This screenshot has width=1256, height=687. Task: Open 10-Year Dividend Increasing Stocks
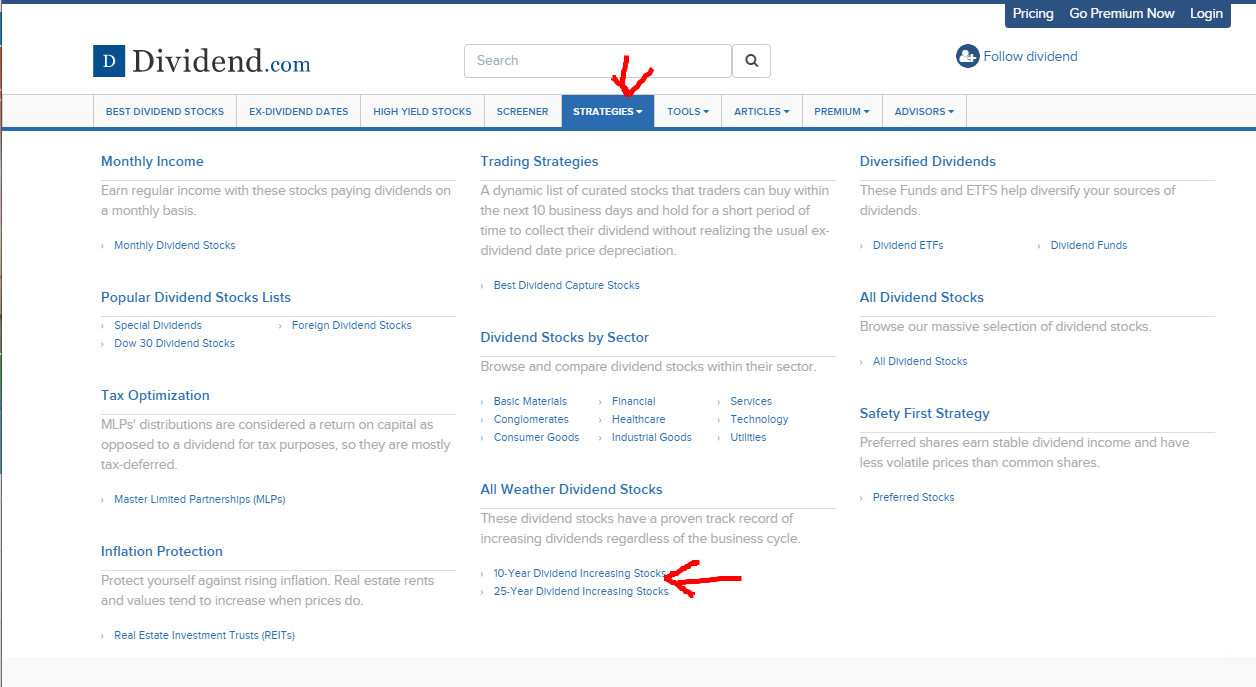579,573
